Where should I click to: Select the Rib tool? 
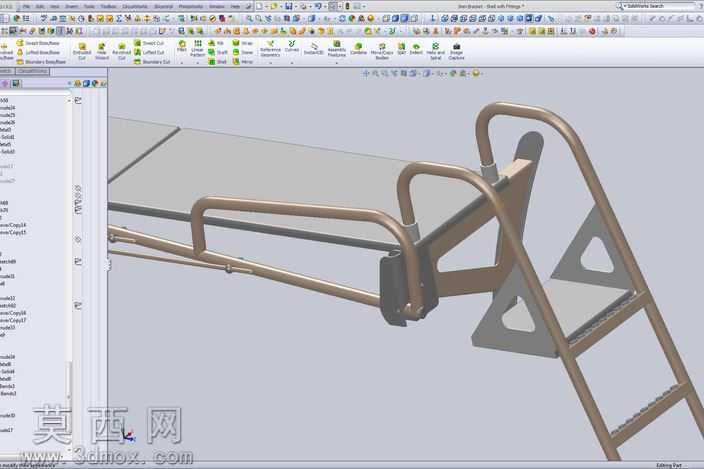[216, 43]
